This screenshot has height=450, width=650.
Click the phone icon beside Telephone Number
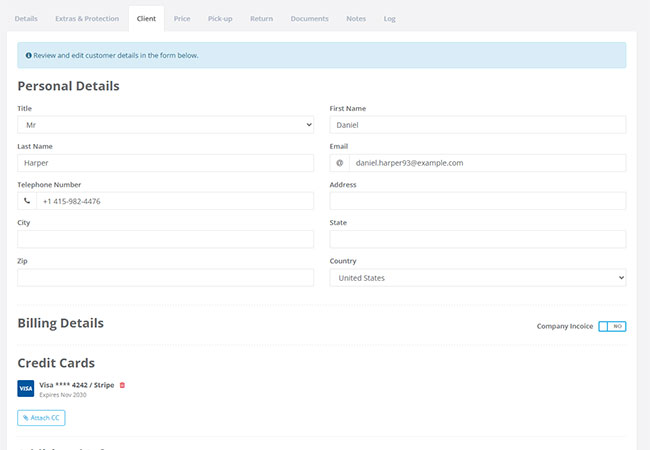point(27,201)
